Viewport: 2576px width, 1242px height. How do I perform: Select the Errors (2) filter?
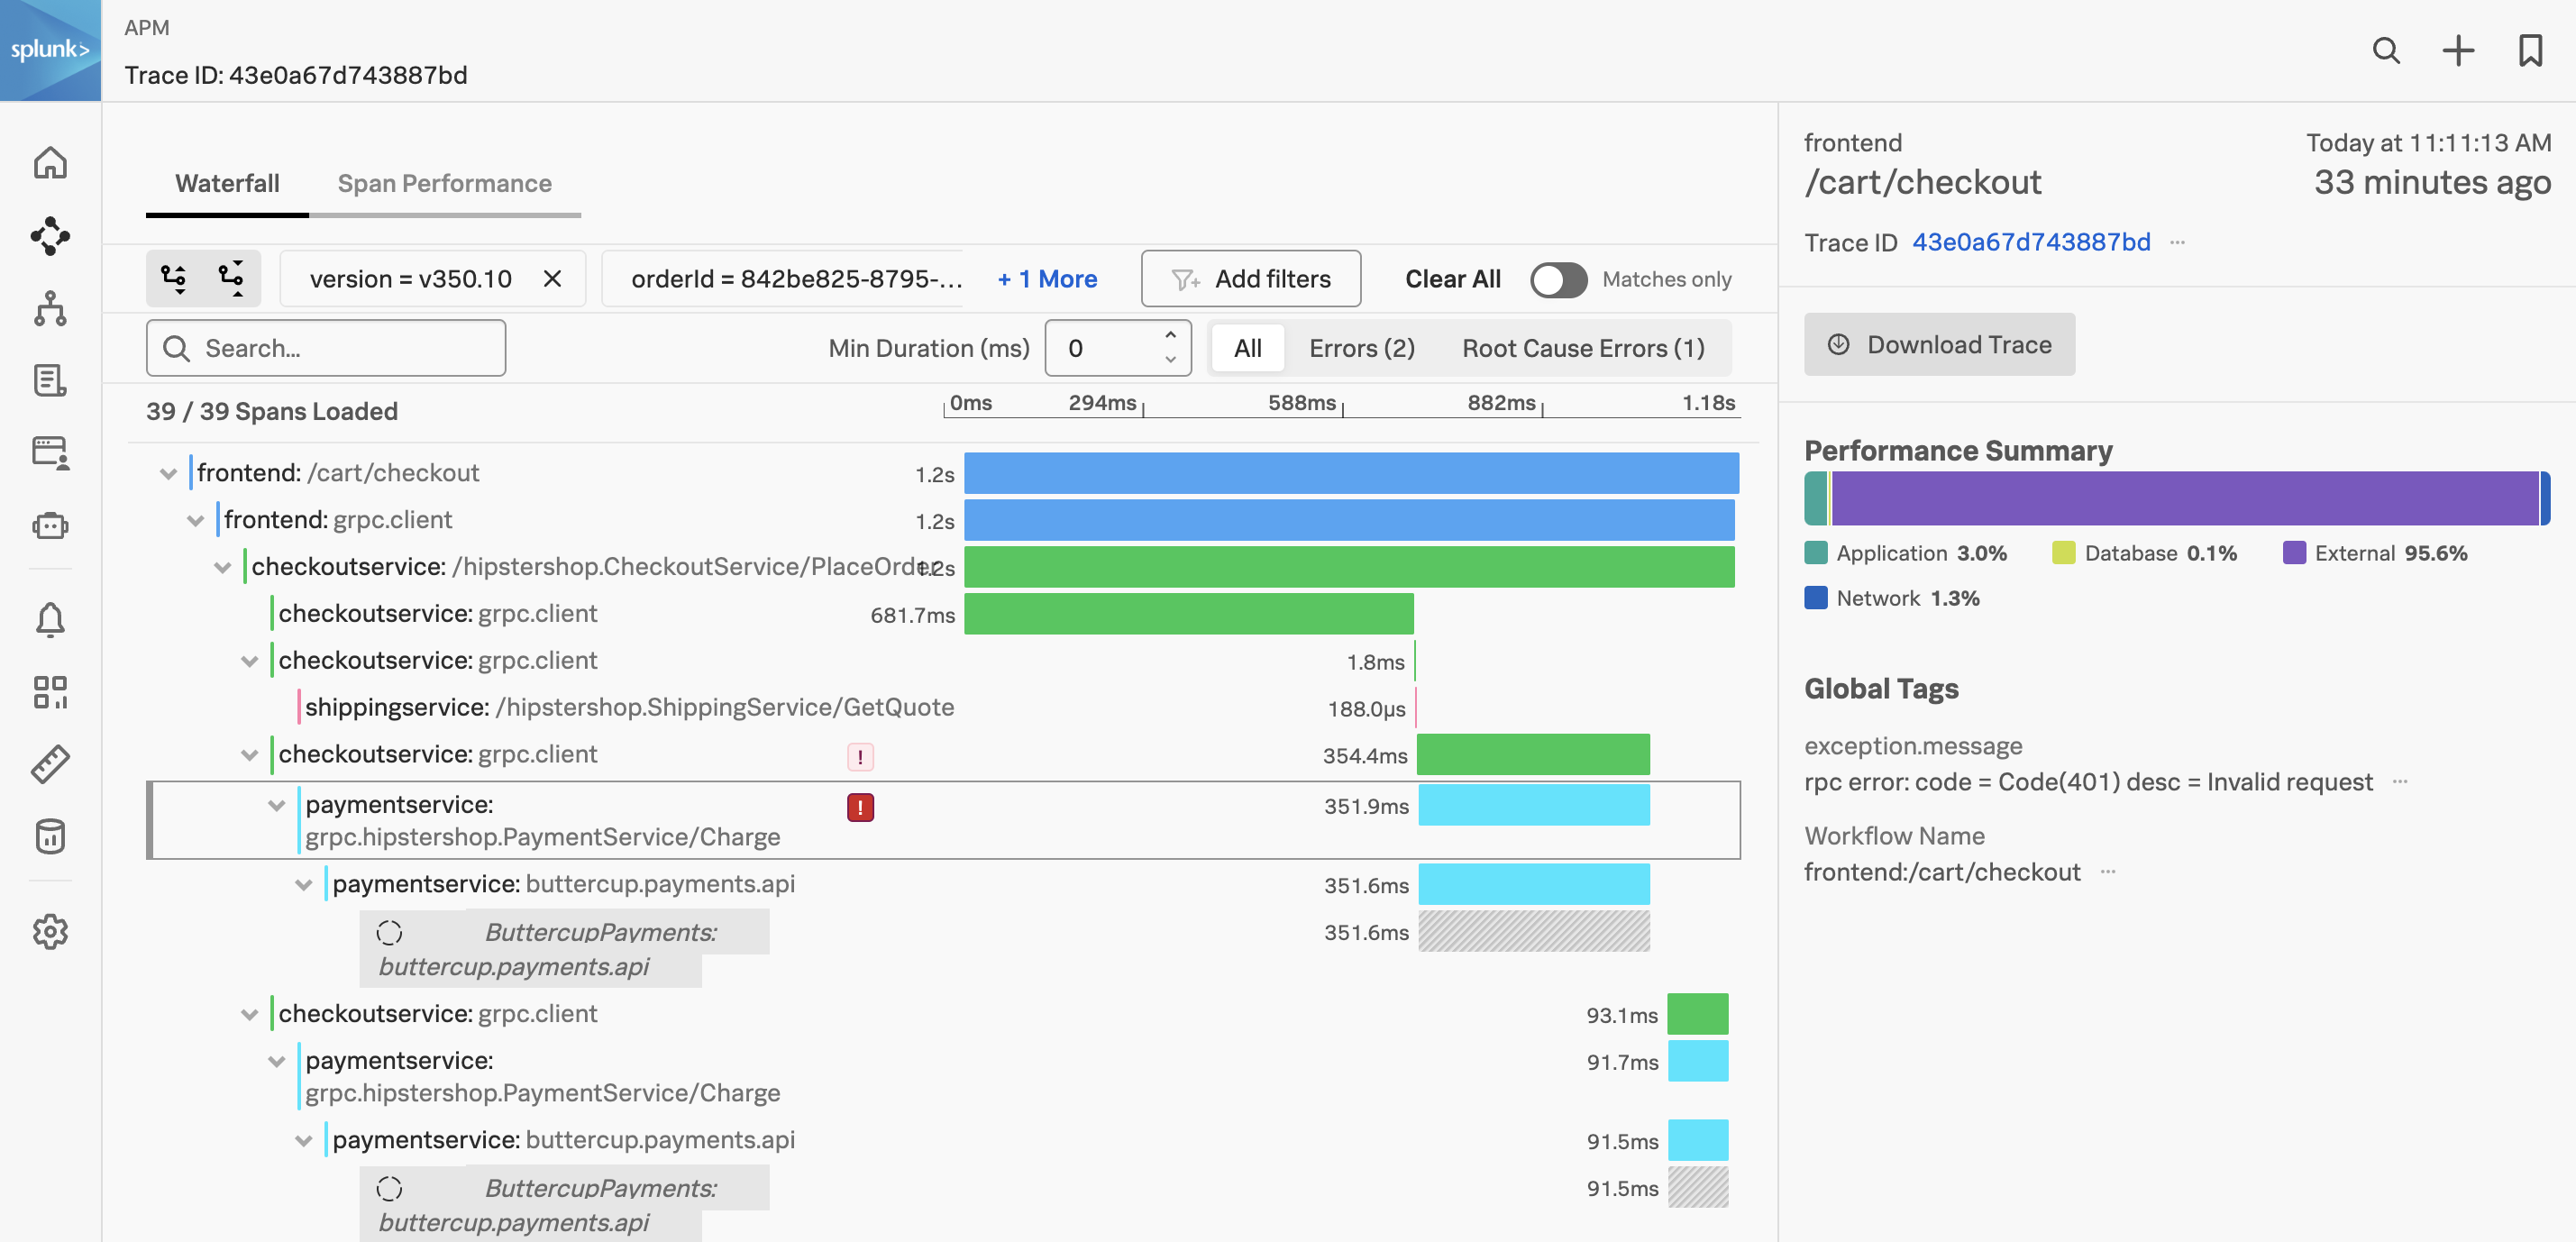click(x=1361, y=348)
